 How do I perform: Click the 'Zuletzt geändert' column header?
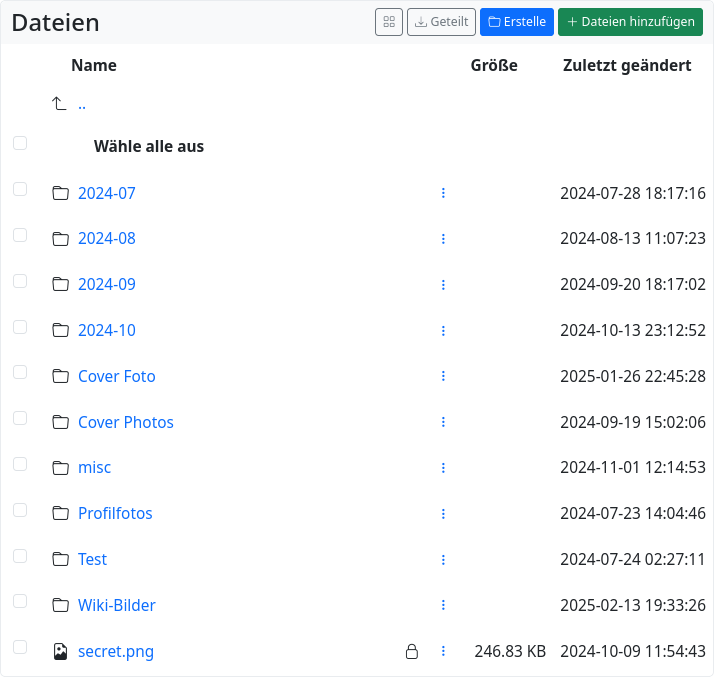[x=627, y=66]
